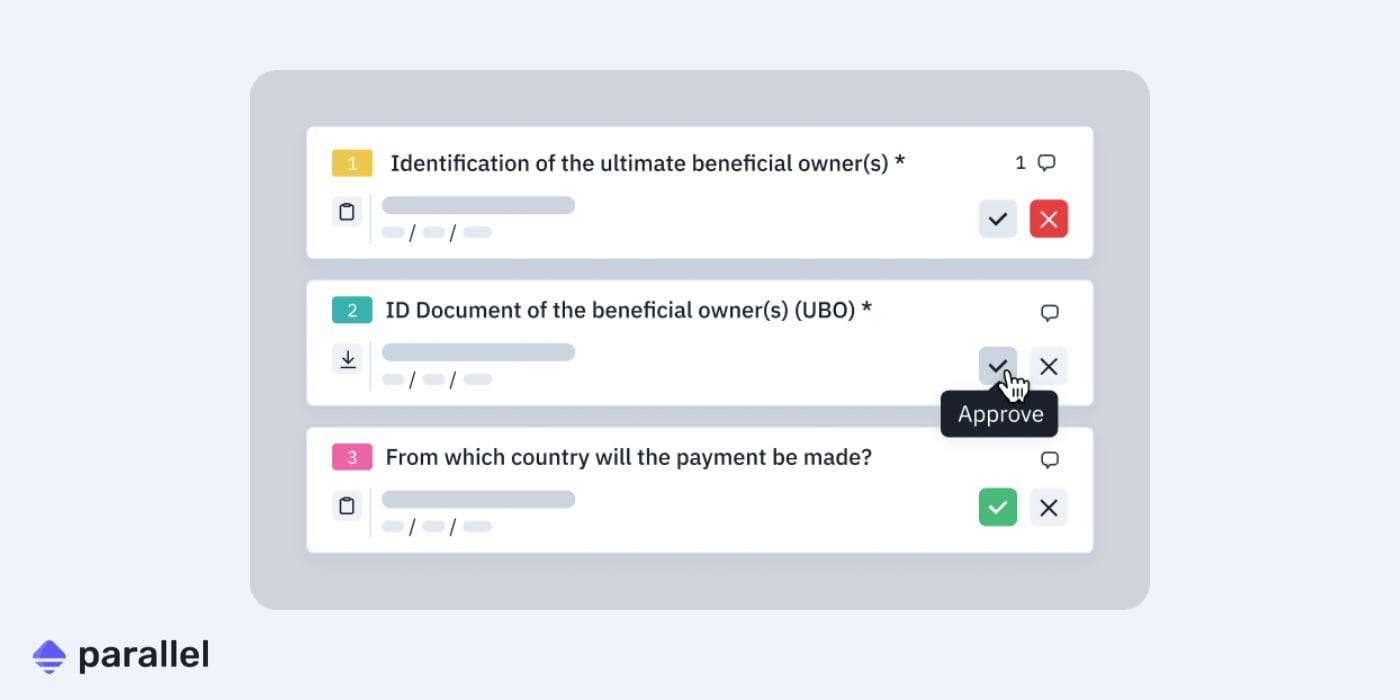
Task: Select the download icon for the ID Document item
Action: (347, 358)
